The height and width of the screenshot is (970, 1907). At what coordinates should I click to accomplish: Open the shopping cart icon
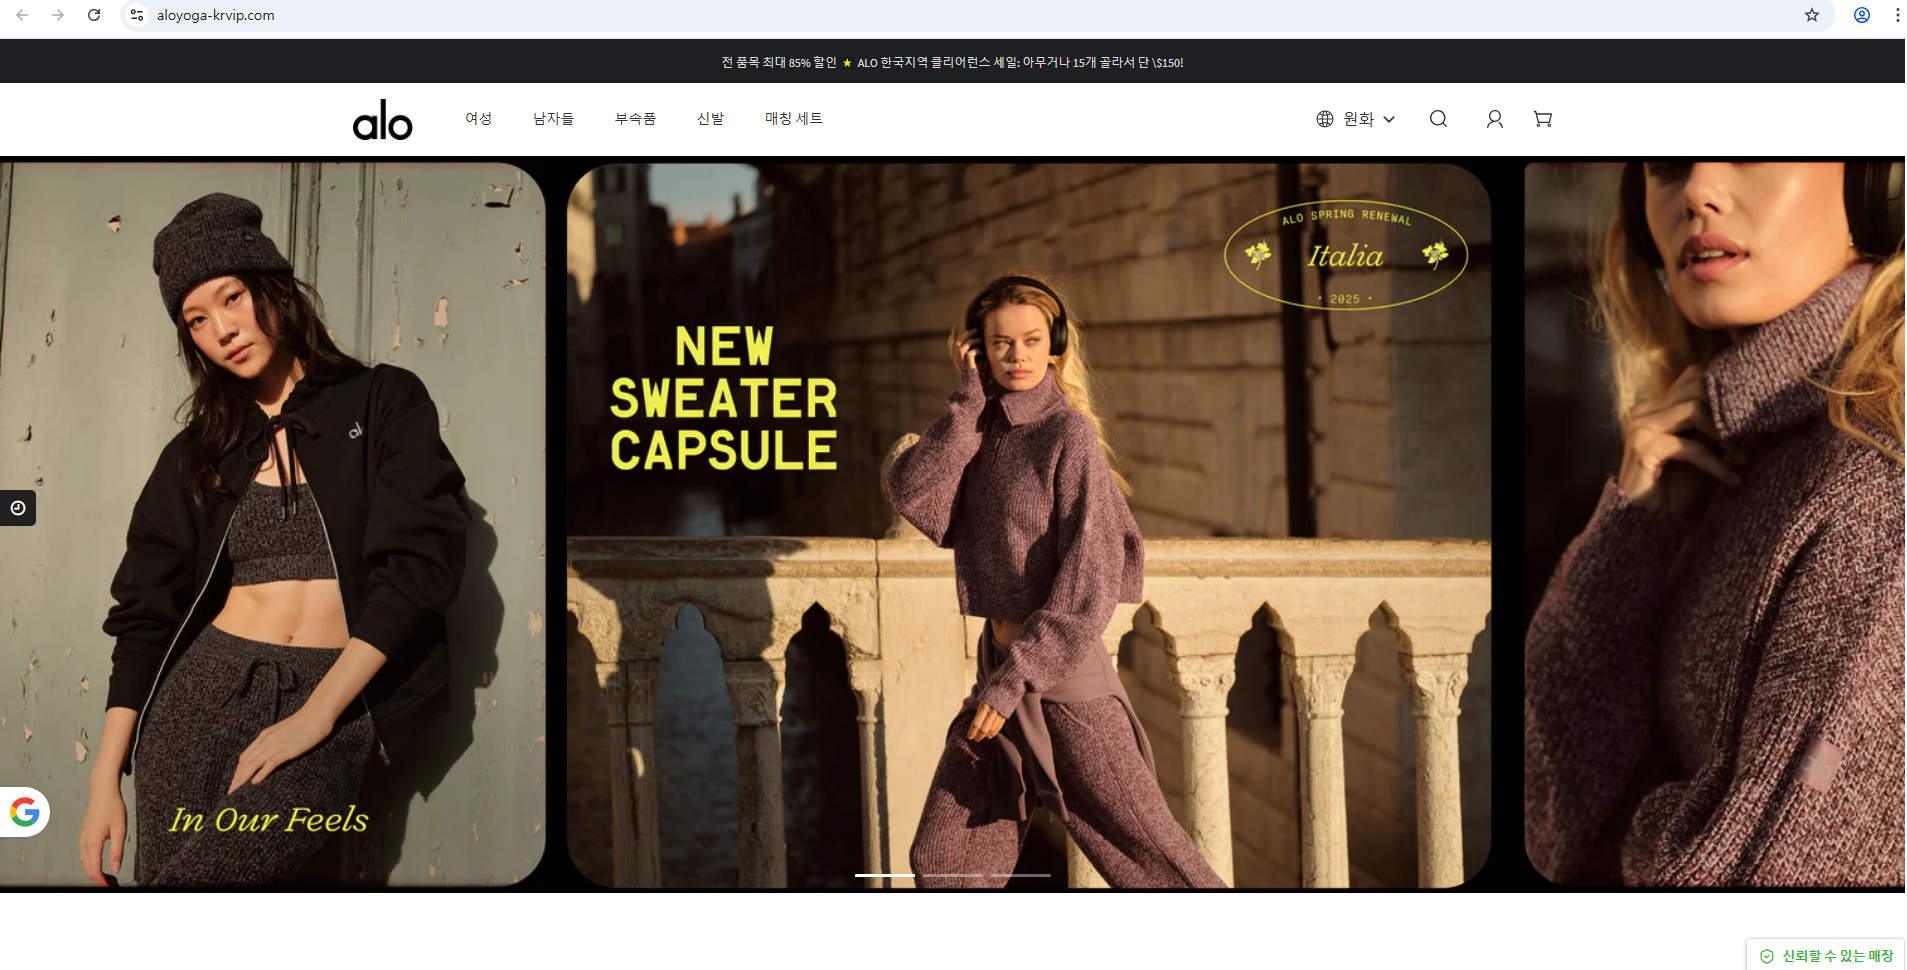point(1543,119)
